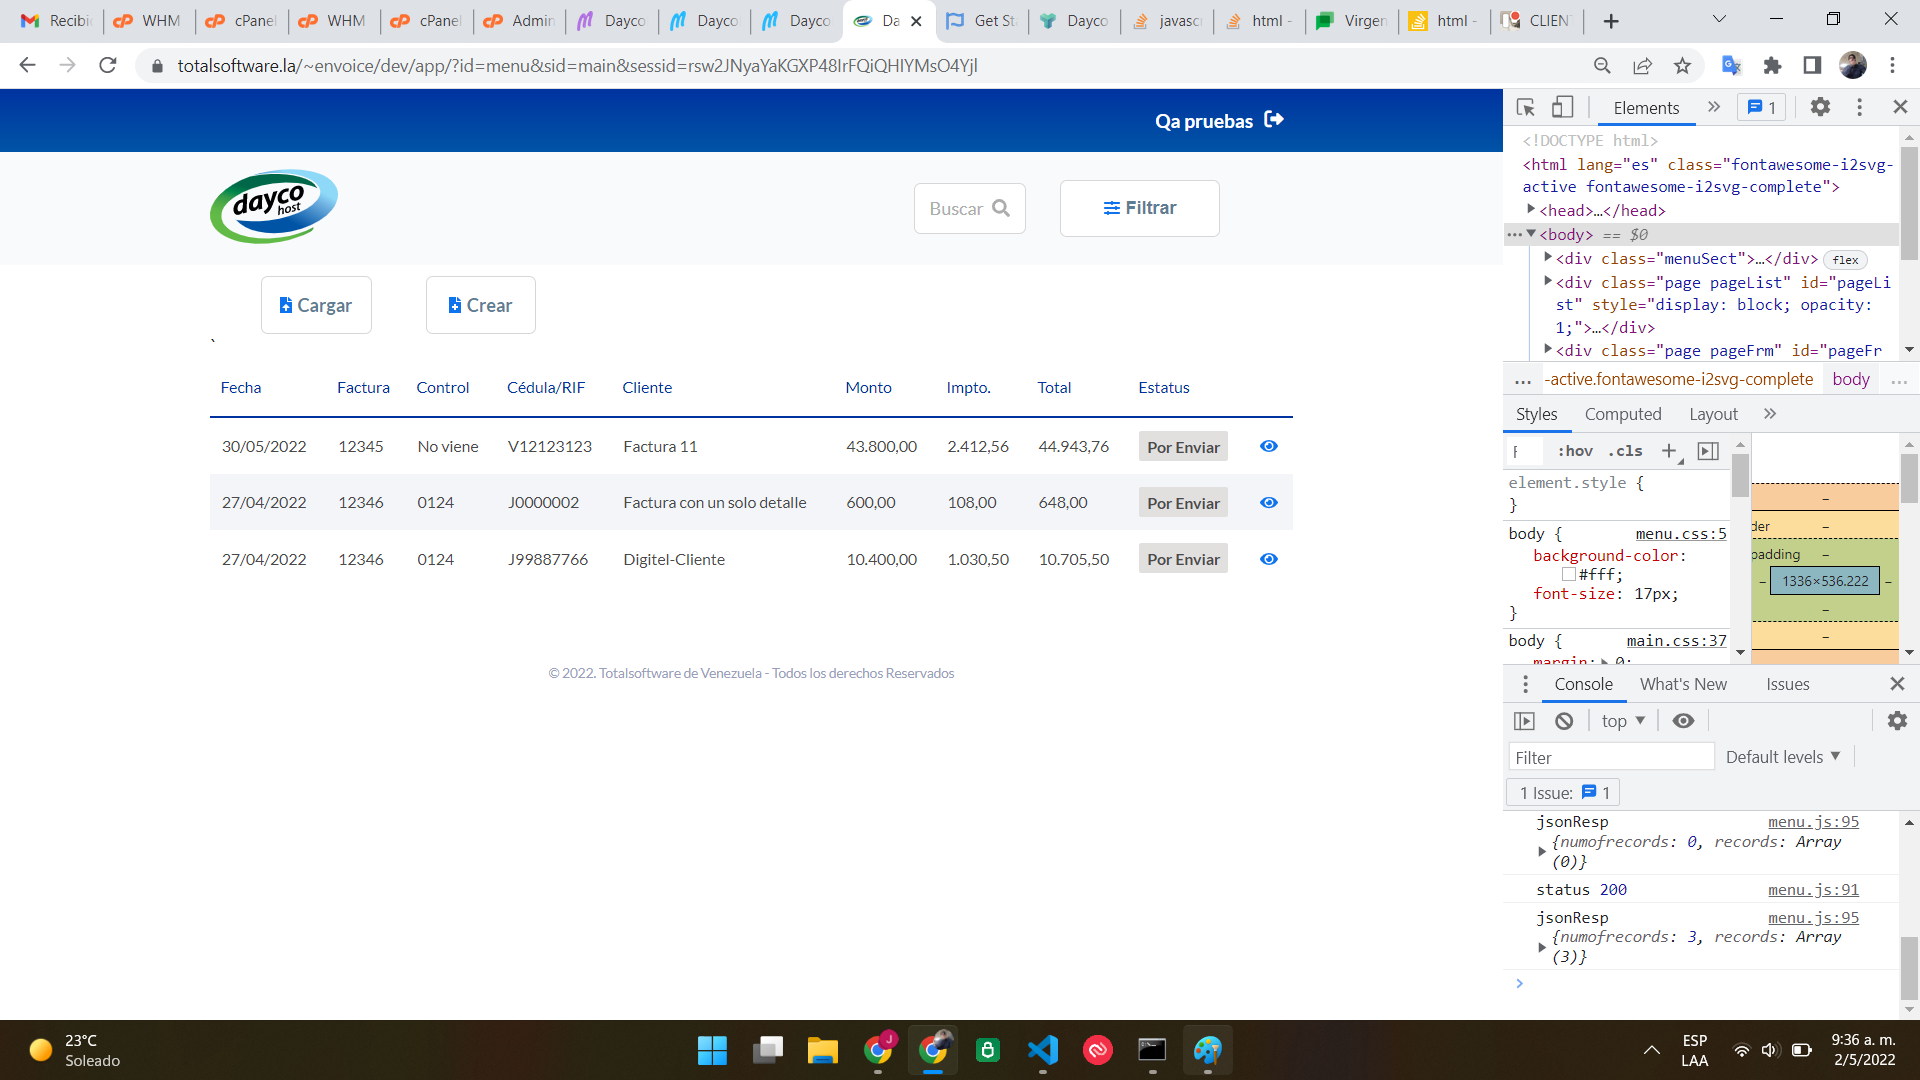Switch to the Computed styles tab

pyautogui.click(x=1622, y=414)
